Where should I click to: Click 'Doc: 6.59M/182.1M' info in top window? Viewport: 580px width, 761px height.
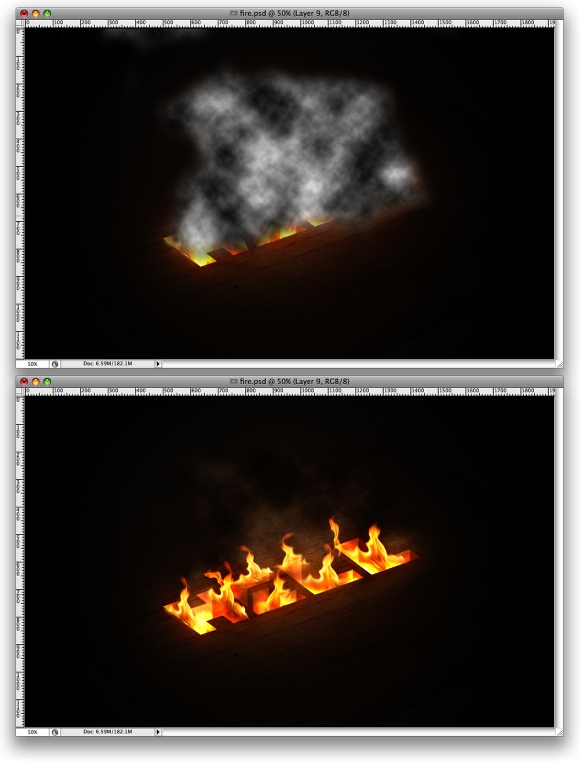(107, 364)
